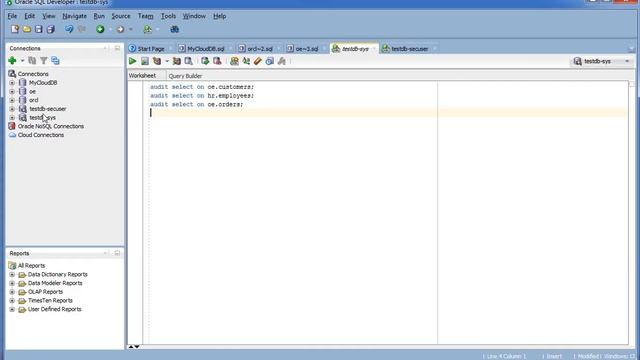The width and height of the screenshot is (640, 360).
Task: Minimize the Reports panel
Action: click(117, 253)
